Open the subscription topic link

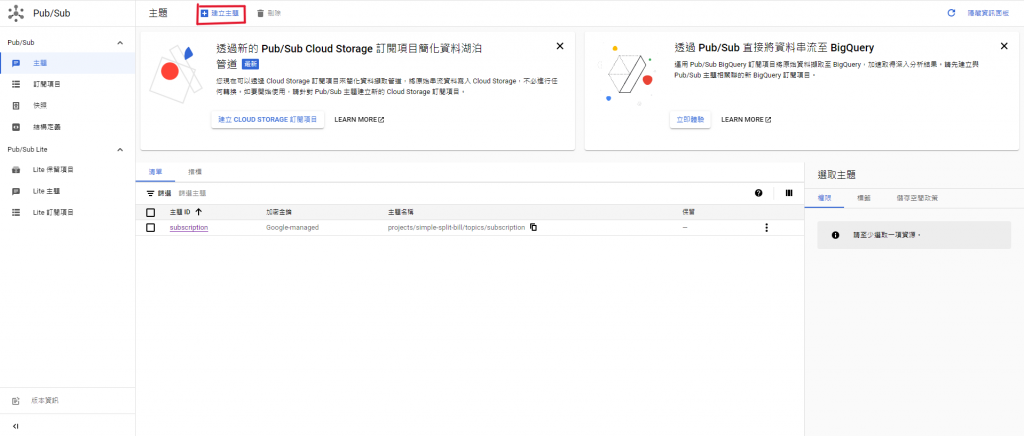[x=189, y=228]
